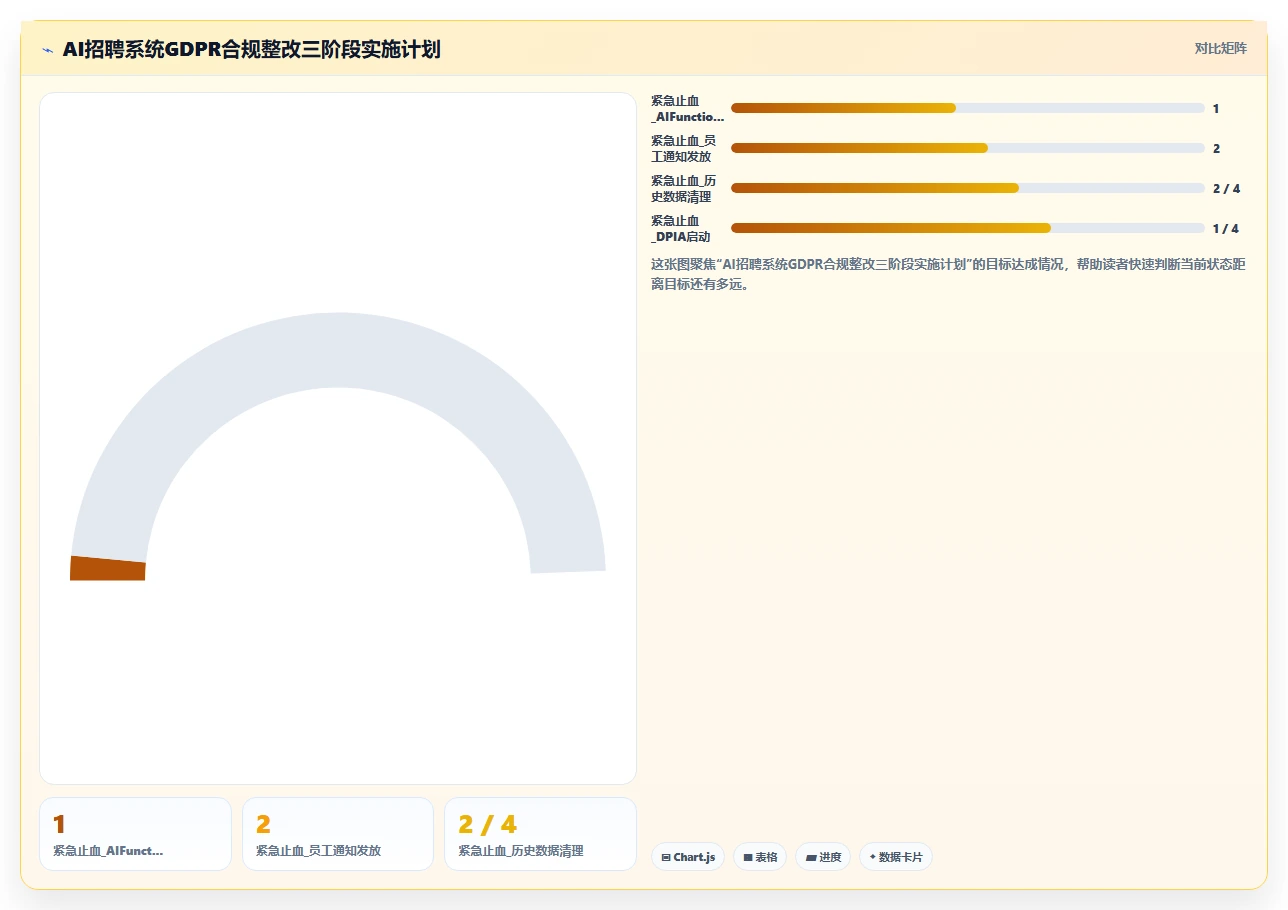
Task: Click progress bar for 紧急止血_AIFunctio…
Action: (968, 108)
